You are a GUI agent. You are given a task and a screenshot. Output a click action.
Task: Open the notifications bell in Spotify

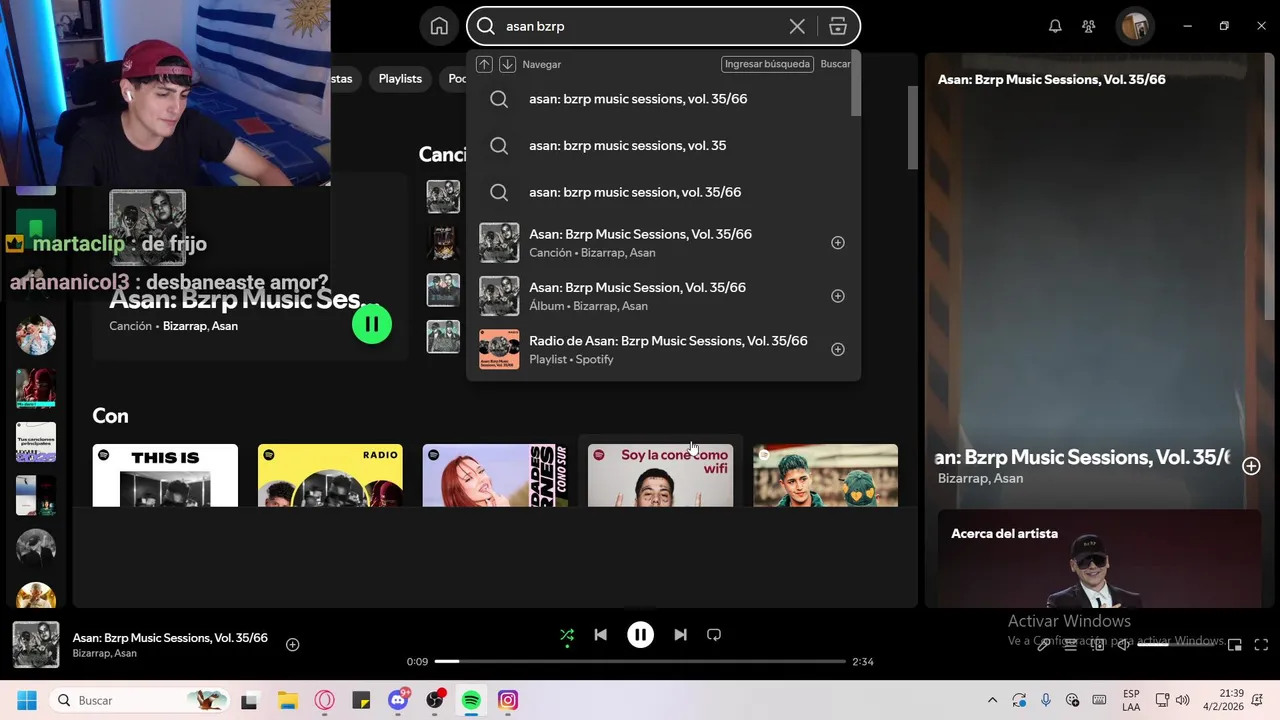[x=1055, y=26]
